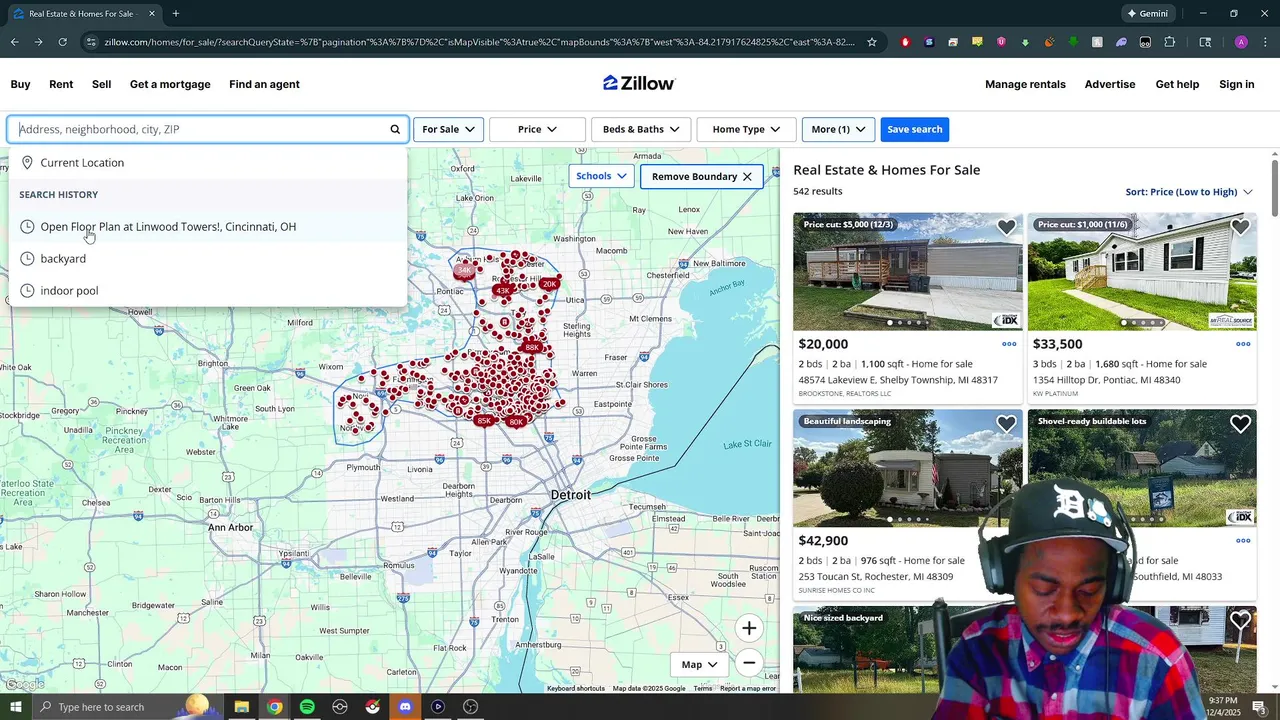Open Chrome from the taskbar
This screenshot has height=720, width=1280.
(x=274, y=707)
